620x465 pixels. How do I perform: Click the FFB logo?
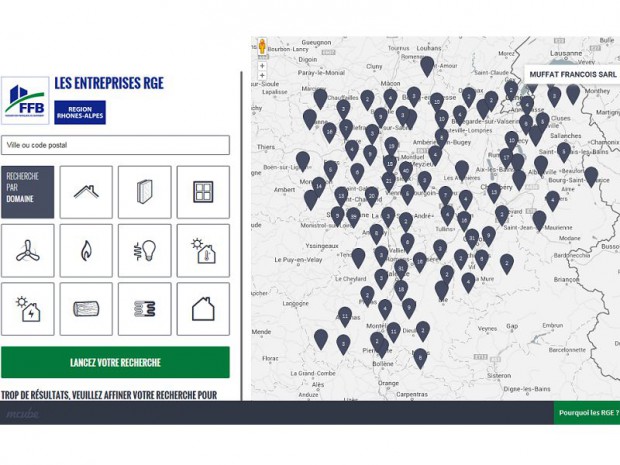(24, 100)
